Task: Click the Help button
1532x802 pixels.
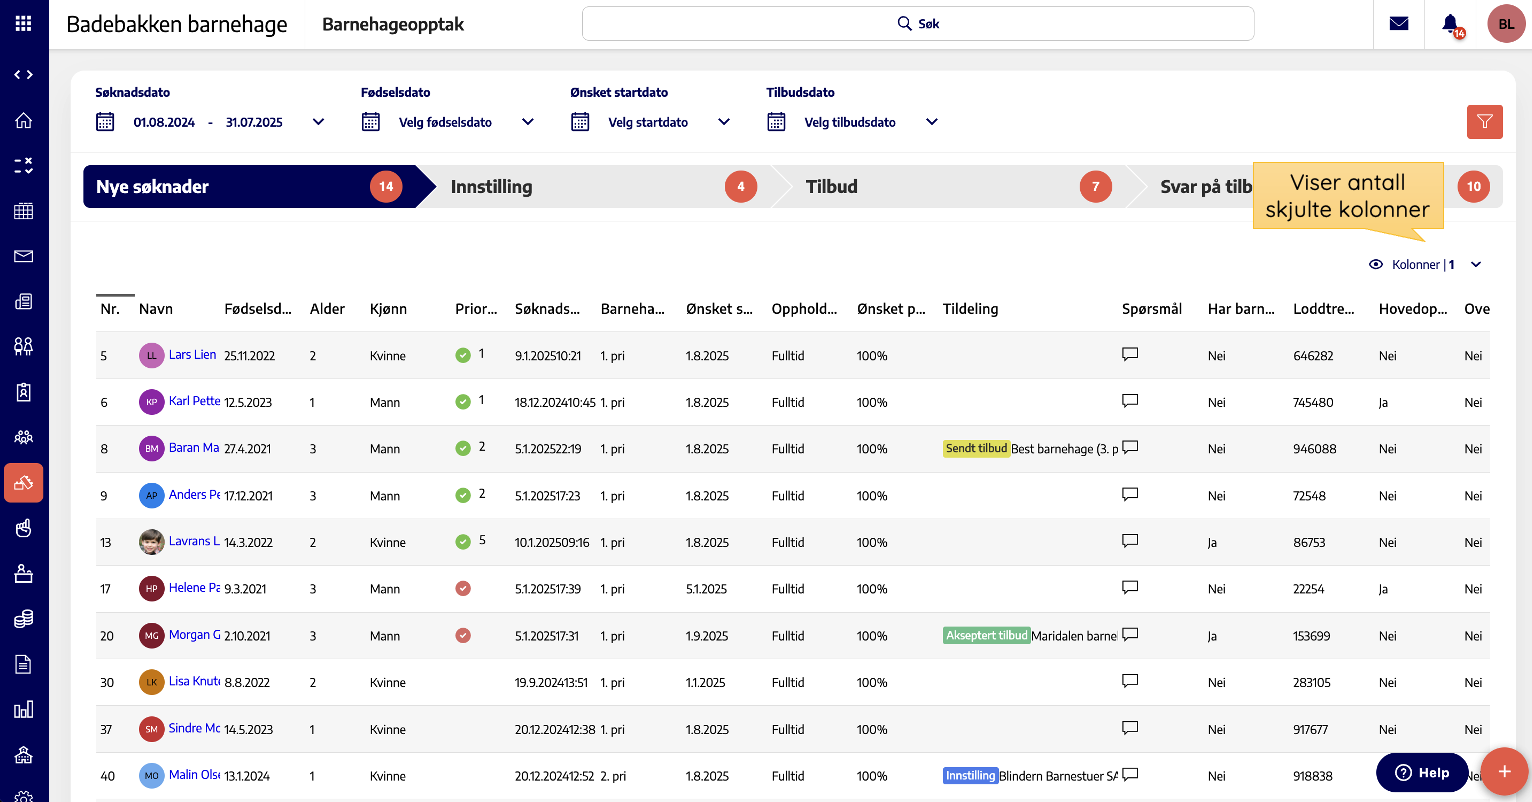Action: pyautogui.click(x=1421, y=772)
